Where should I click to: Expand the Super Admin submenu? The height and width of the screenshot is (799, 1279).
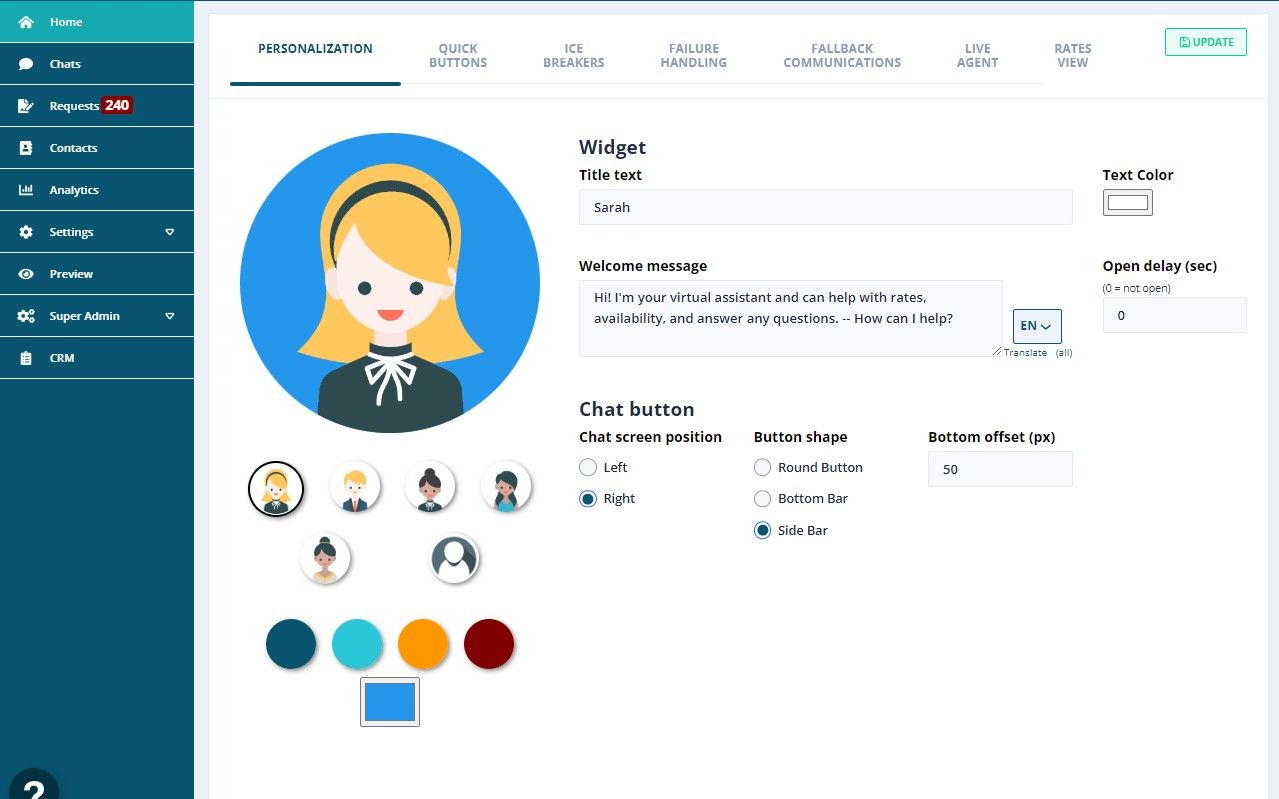pos(170,316)
